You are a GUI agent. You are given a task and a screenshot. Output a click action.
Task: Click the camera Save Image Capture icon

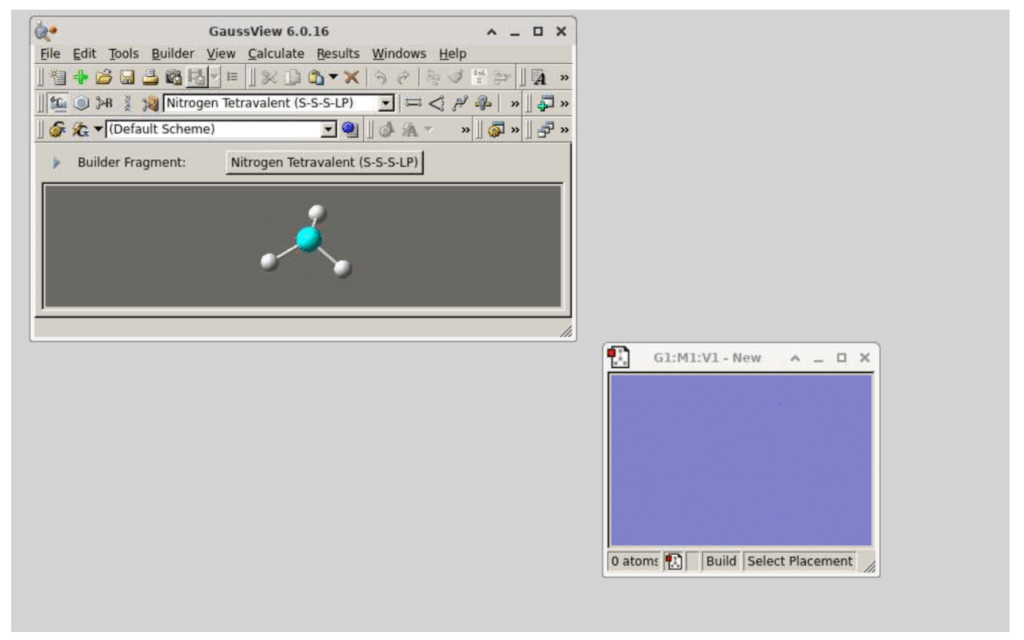click(x=174, y=77)
